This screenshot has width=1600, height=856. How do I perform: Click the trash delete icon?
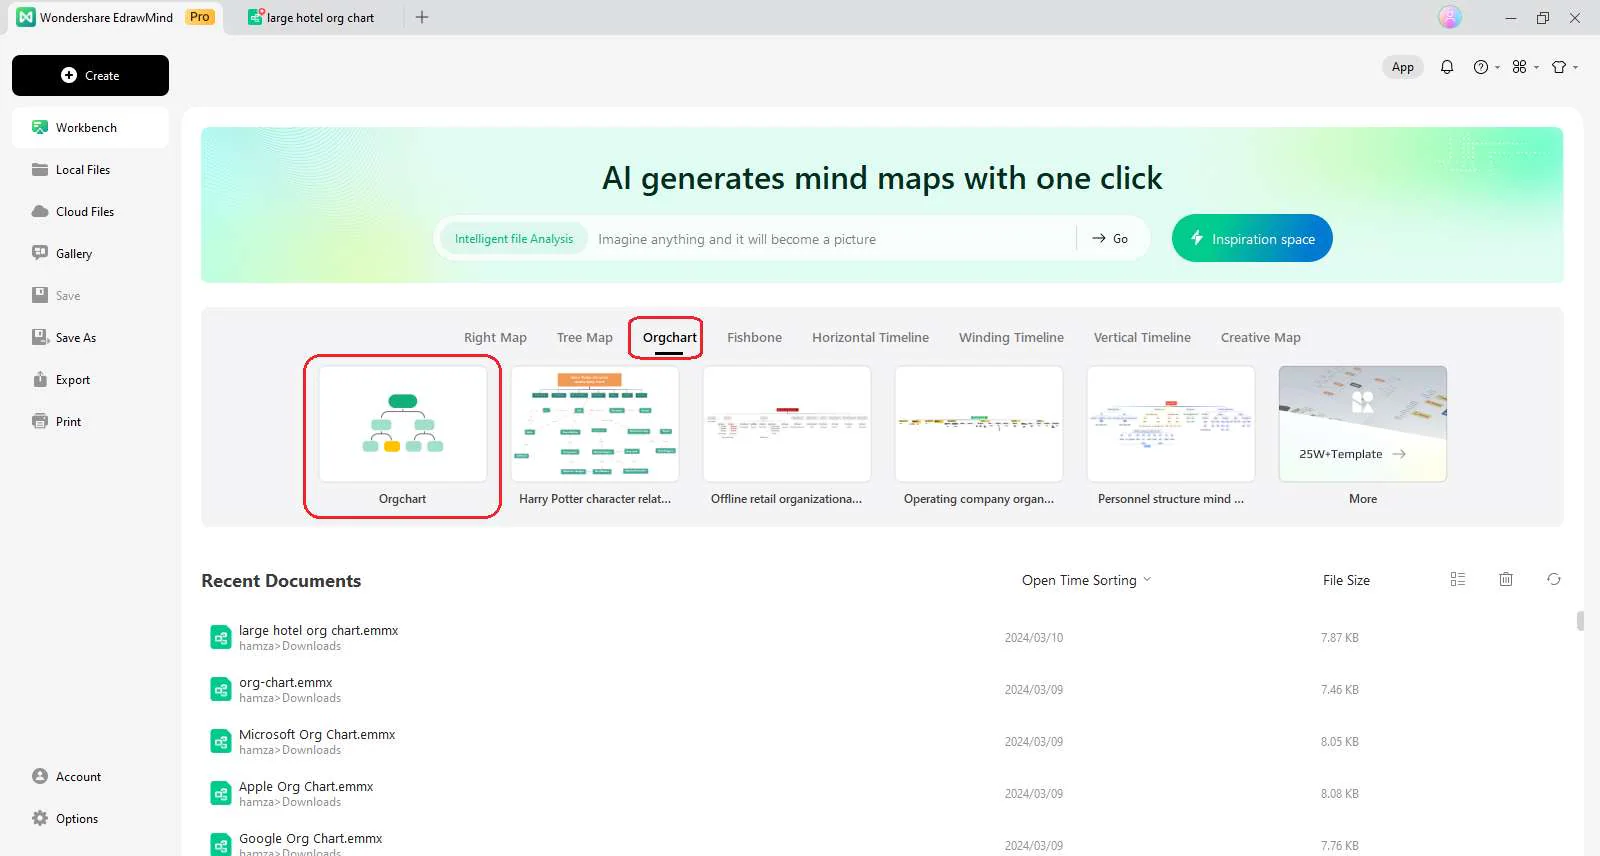click(1506, 579)
